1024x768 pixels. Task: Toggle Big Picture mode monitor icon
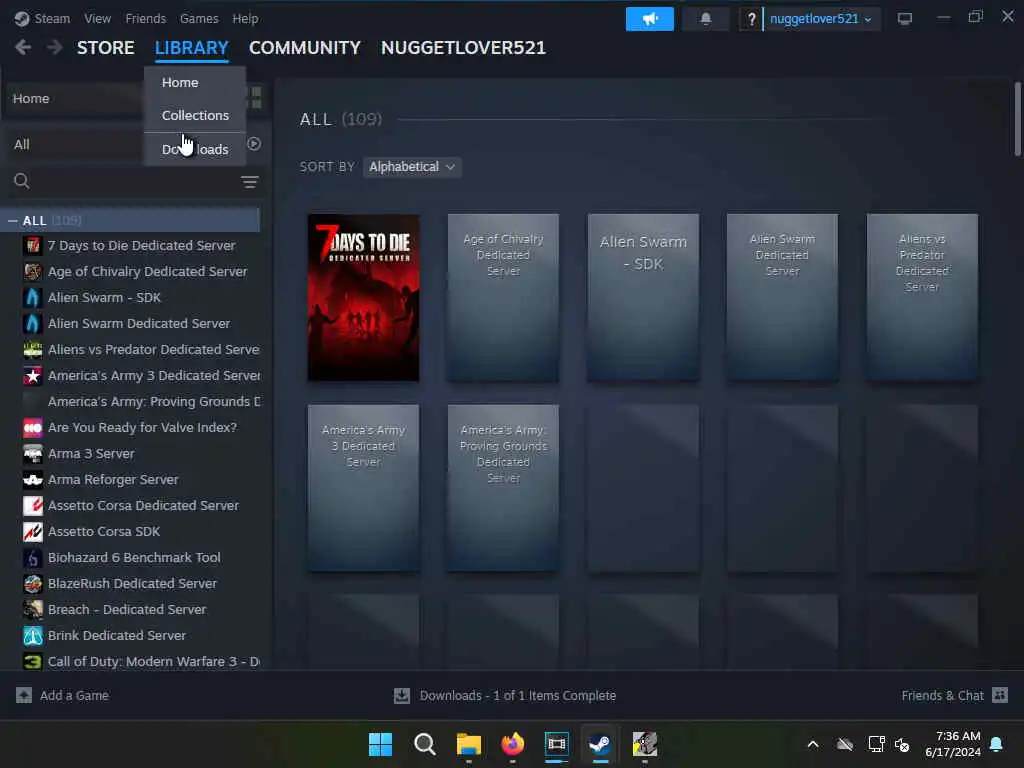pos(904,19)
